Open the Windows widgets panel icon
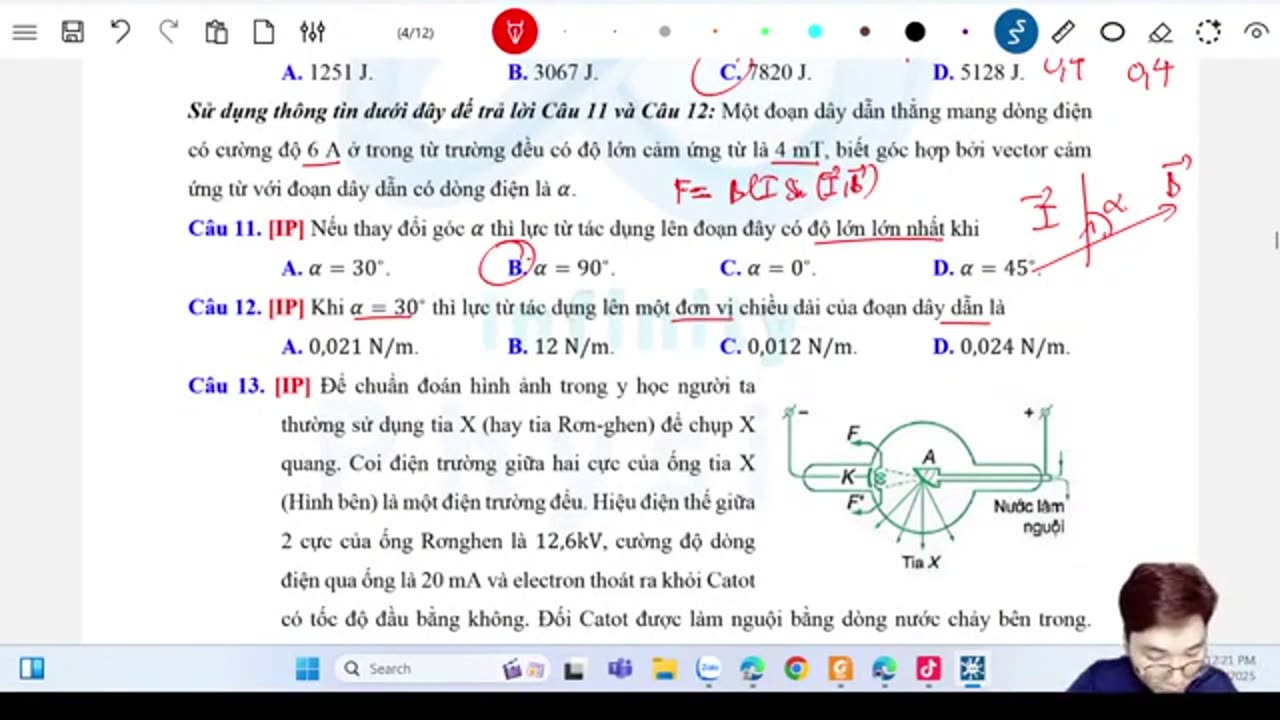 click(32, 668)
